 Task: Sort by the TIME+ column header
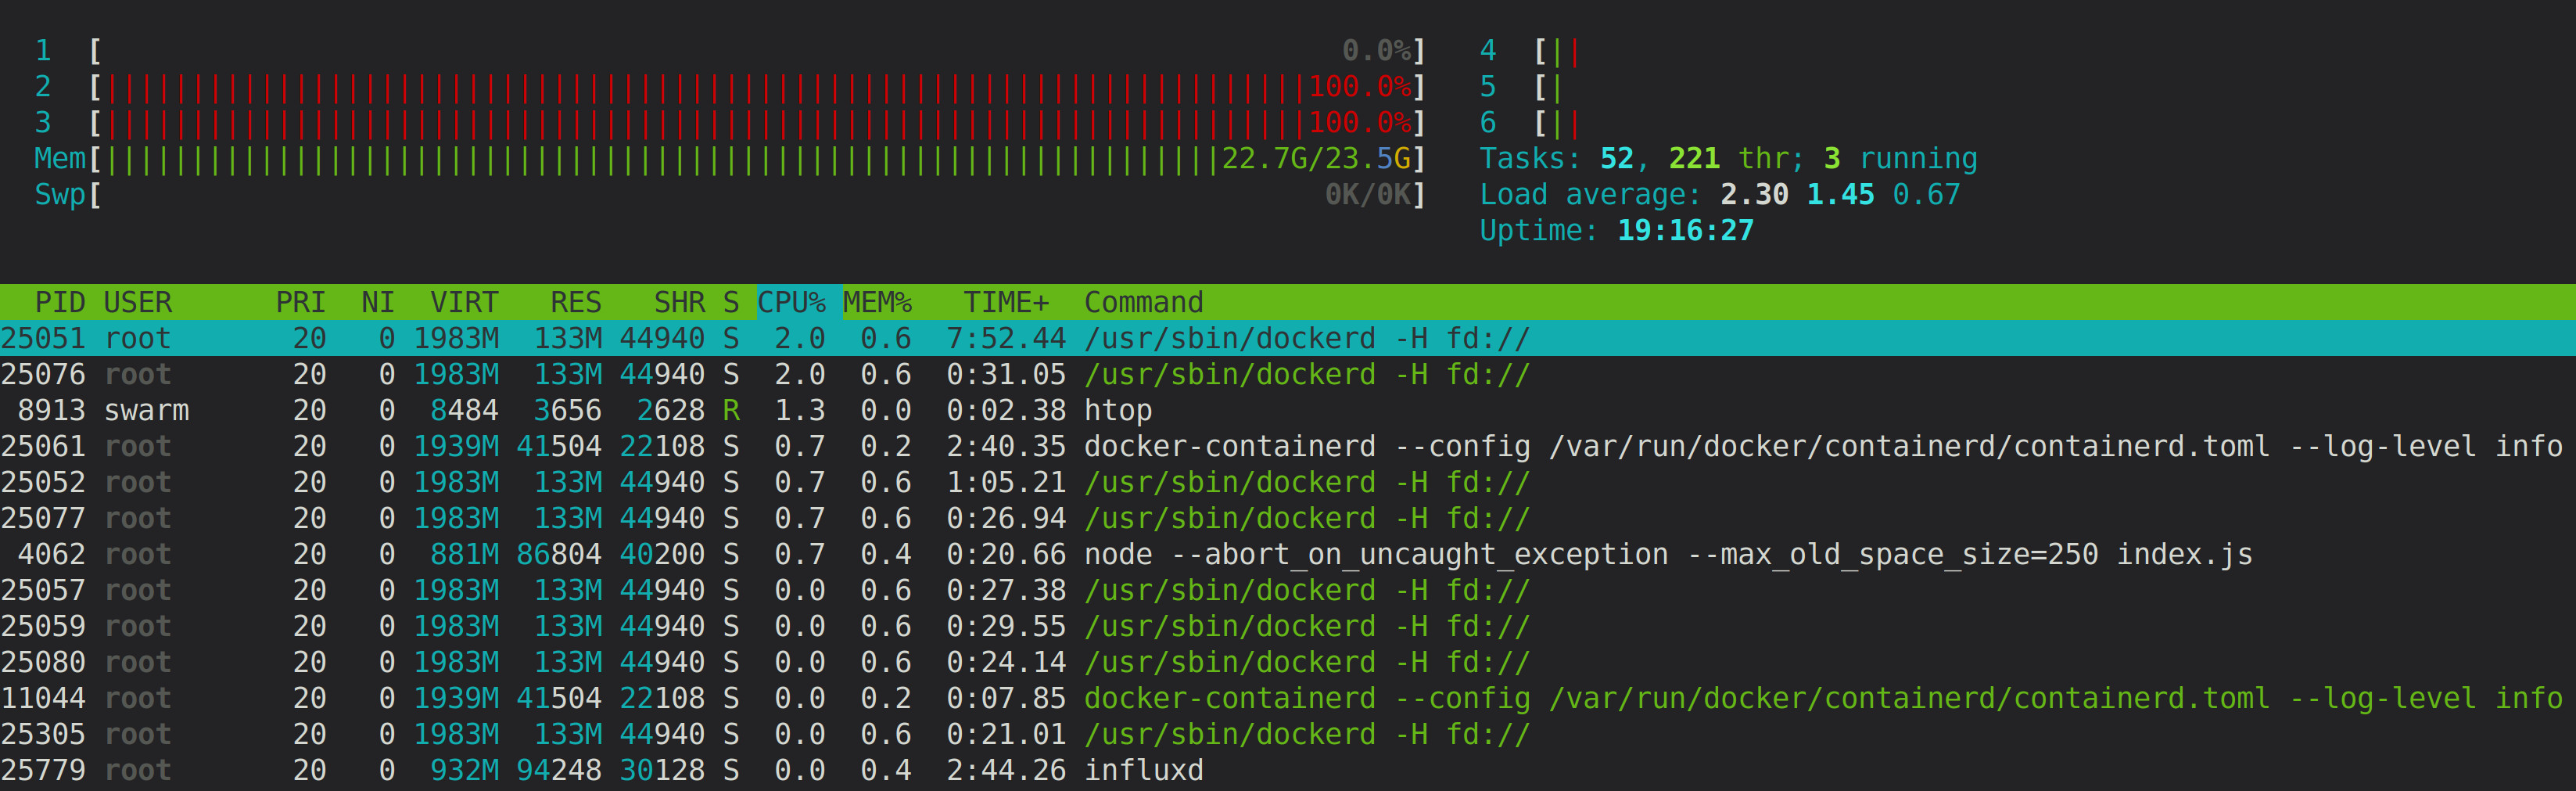pos(1005,302)
